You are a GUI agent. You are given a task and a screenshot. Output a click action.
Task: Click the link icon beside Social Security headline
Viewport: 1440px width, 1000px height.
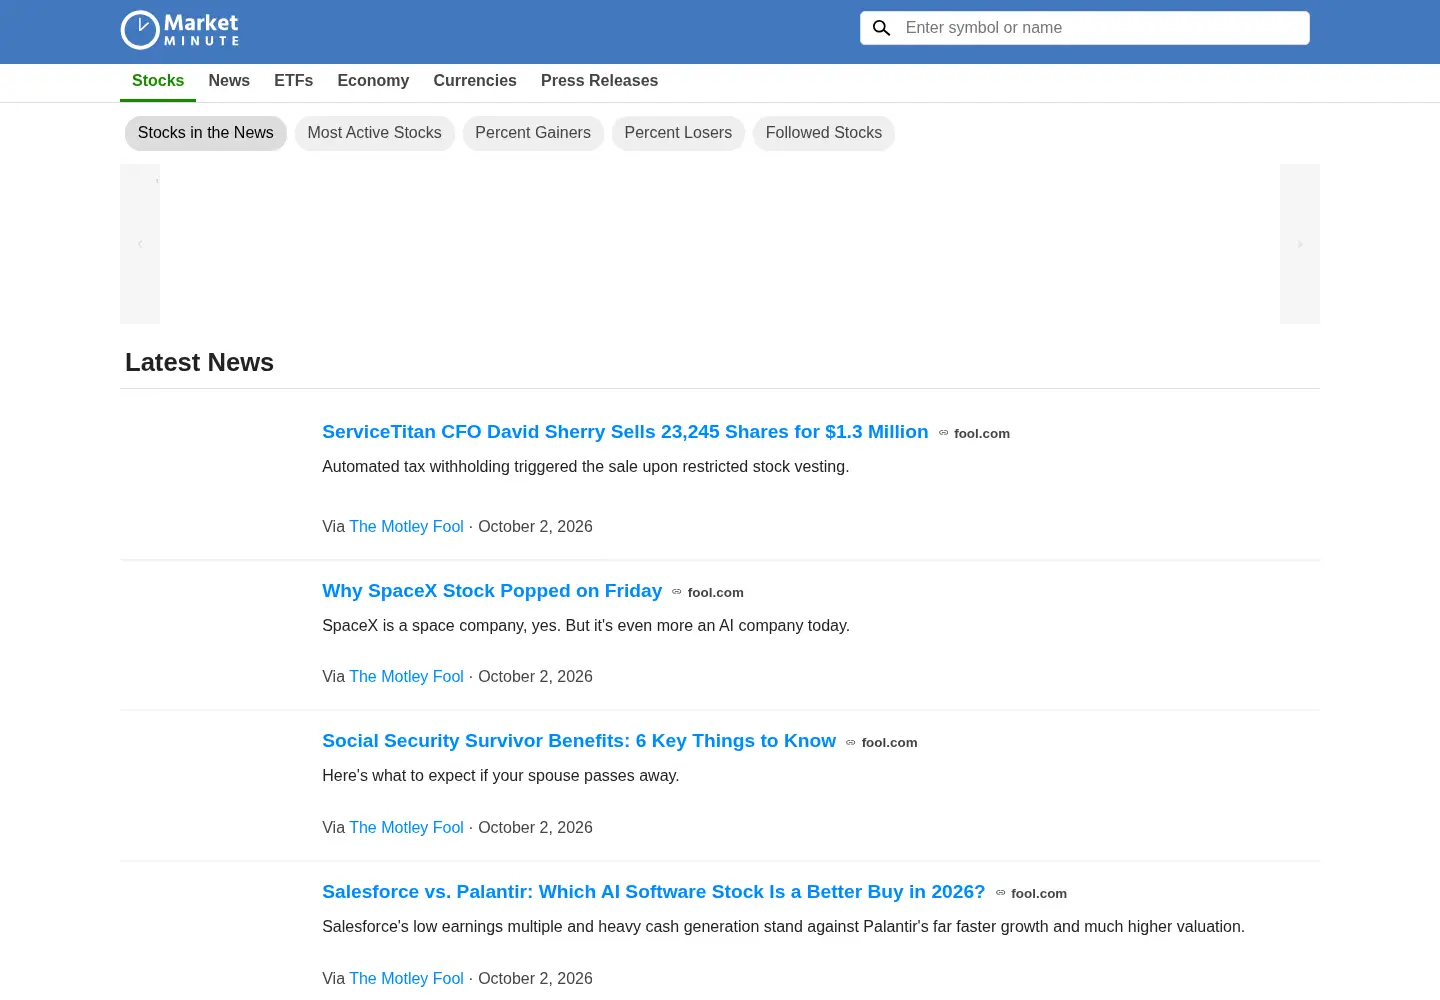(851, 742)
